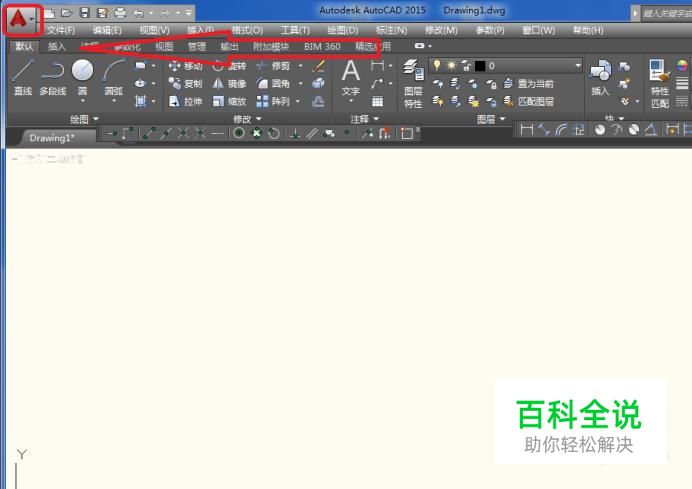
Task: Click the black layer color swatch
Action: click(480, 66)
